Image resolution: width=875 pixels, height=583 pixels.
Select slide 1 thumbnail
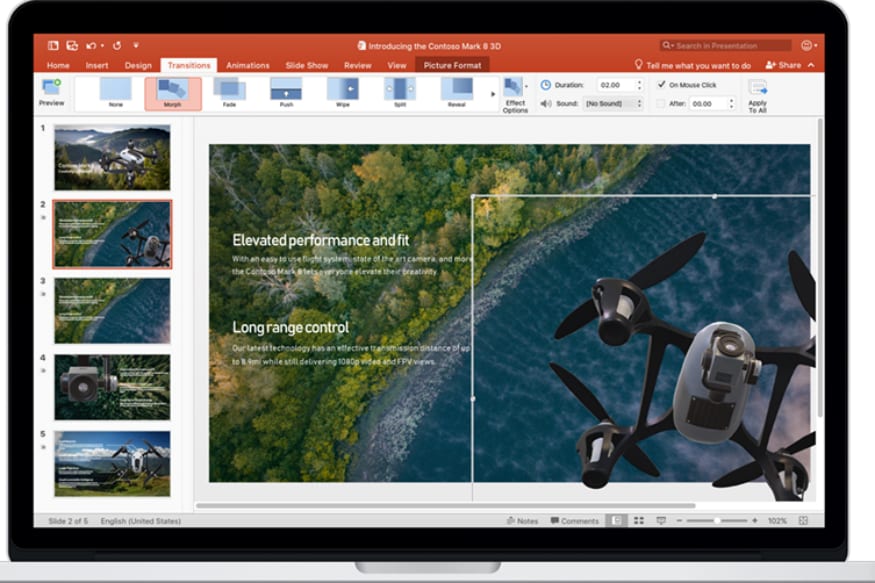click(112, 157)
